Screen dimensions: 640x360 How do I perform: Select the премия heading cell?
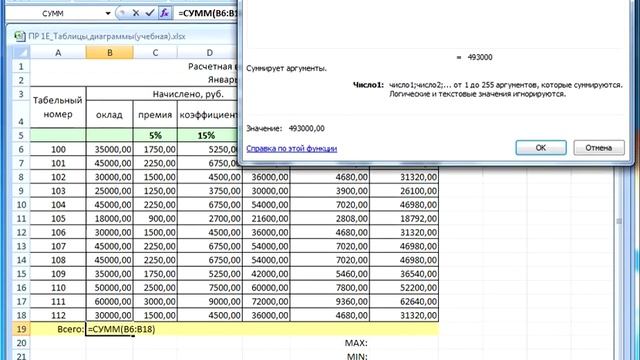[155, 115]
